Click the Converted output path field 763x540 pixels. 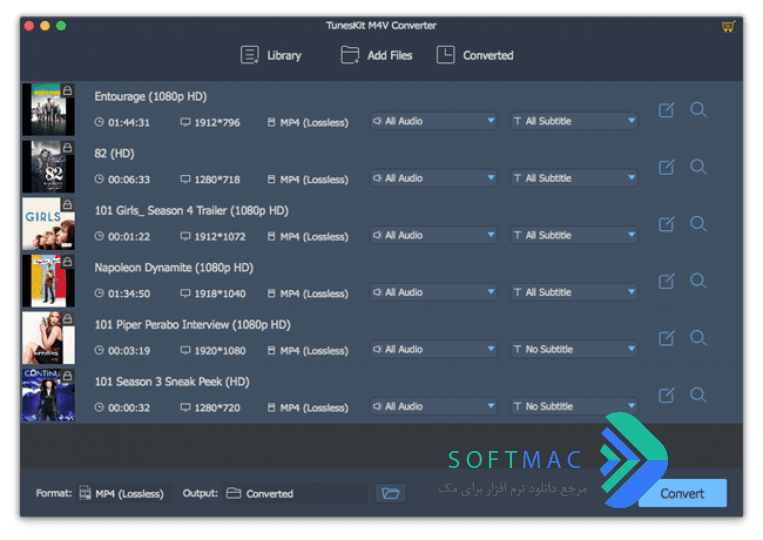coord(295,493)
